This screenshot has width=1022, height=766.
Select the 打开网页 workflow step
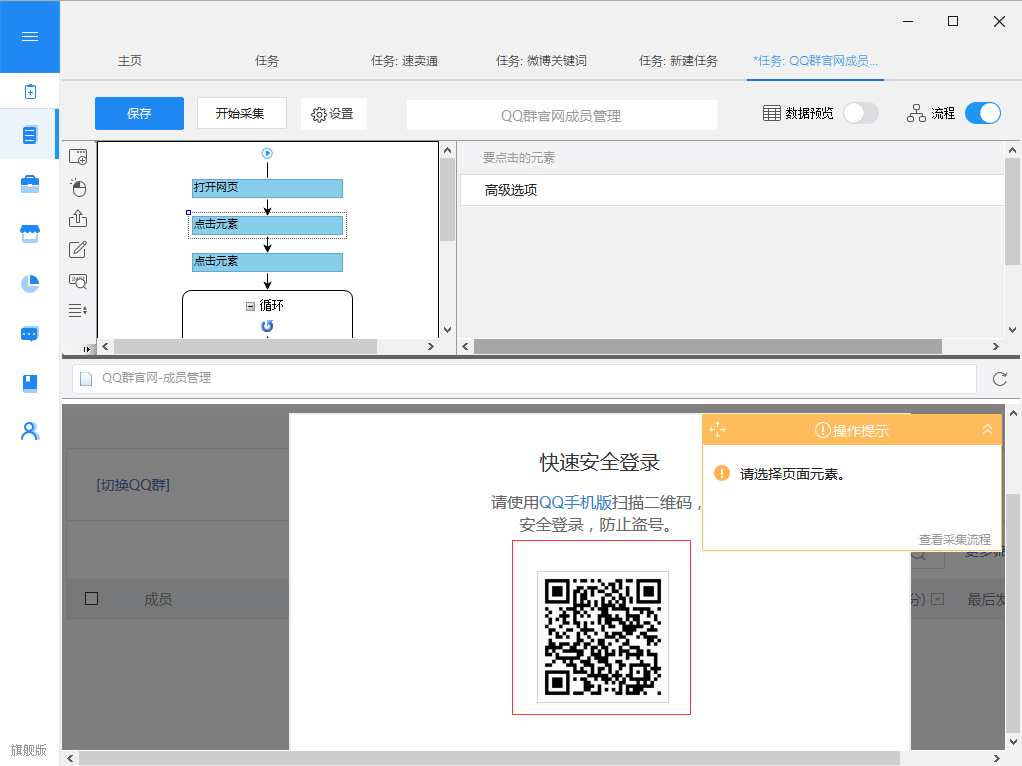pos(267,188)
